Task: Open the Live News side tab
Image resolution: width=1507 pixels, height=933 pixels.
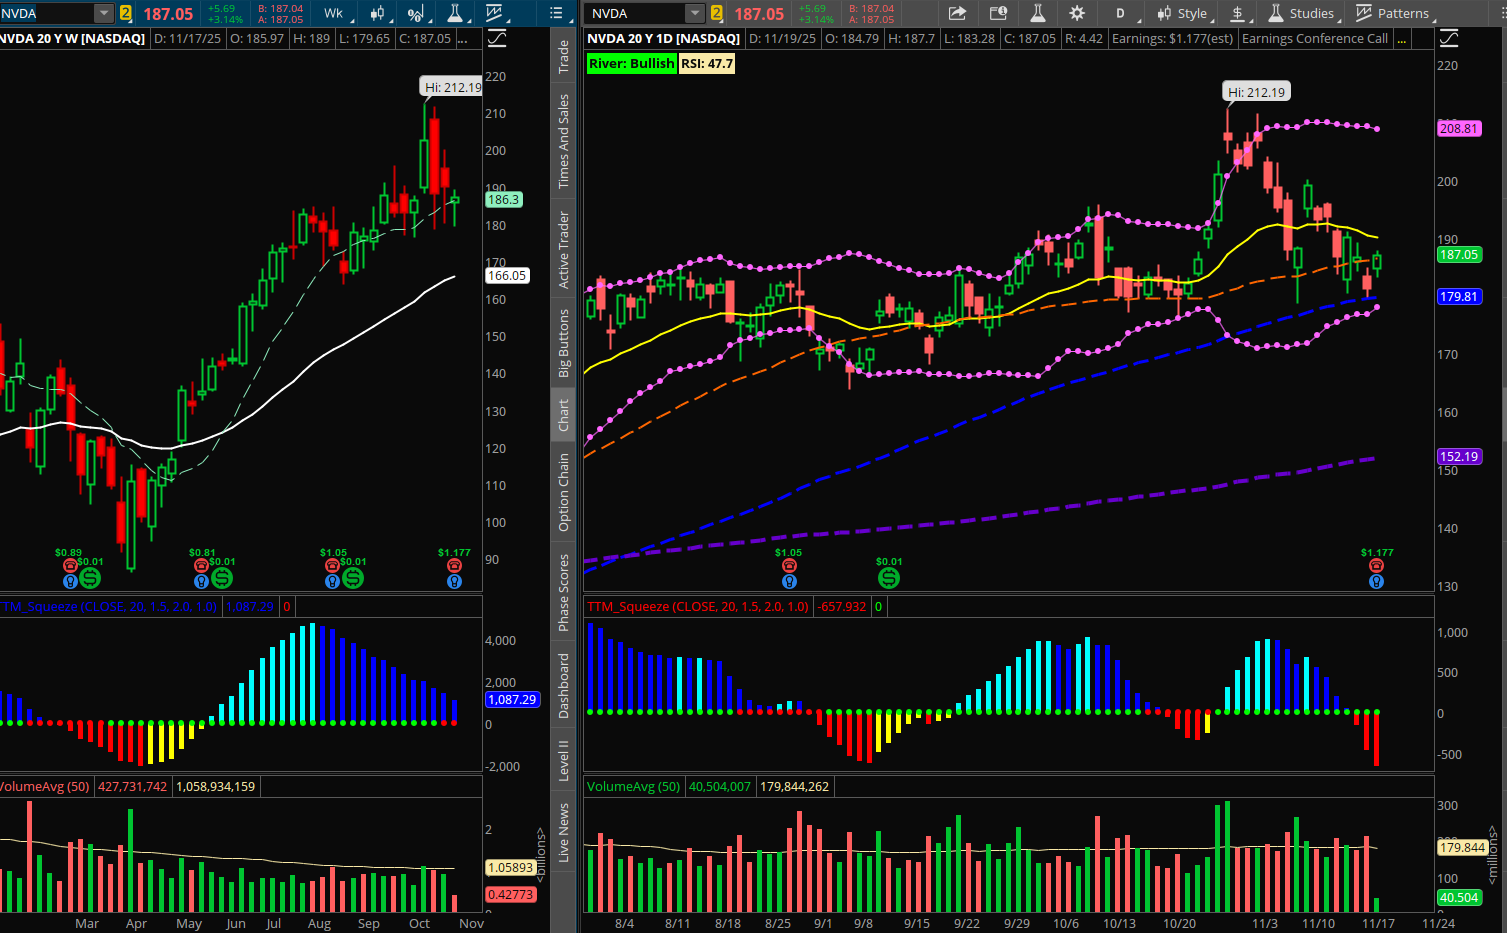Action: [564, 832]
